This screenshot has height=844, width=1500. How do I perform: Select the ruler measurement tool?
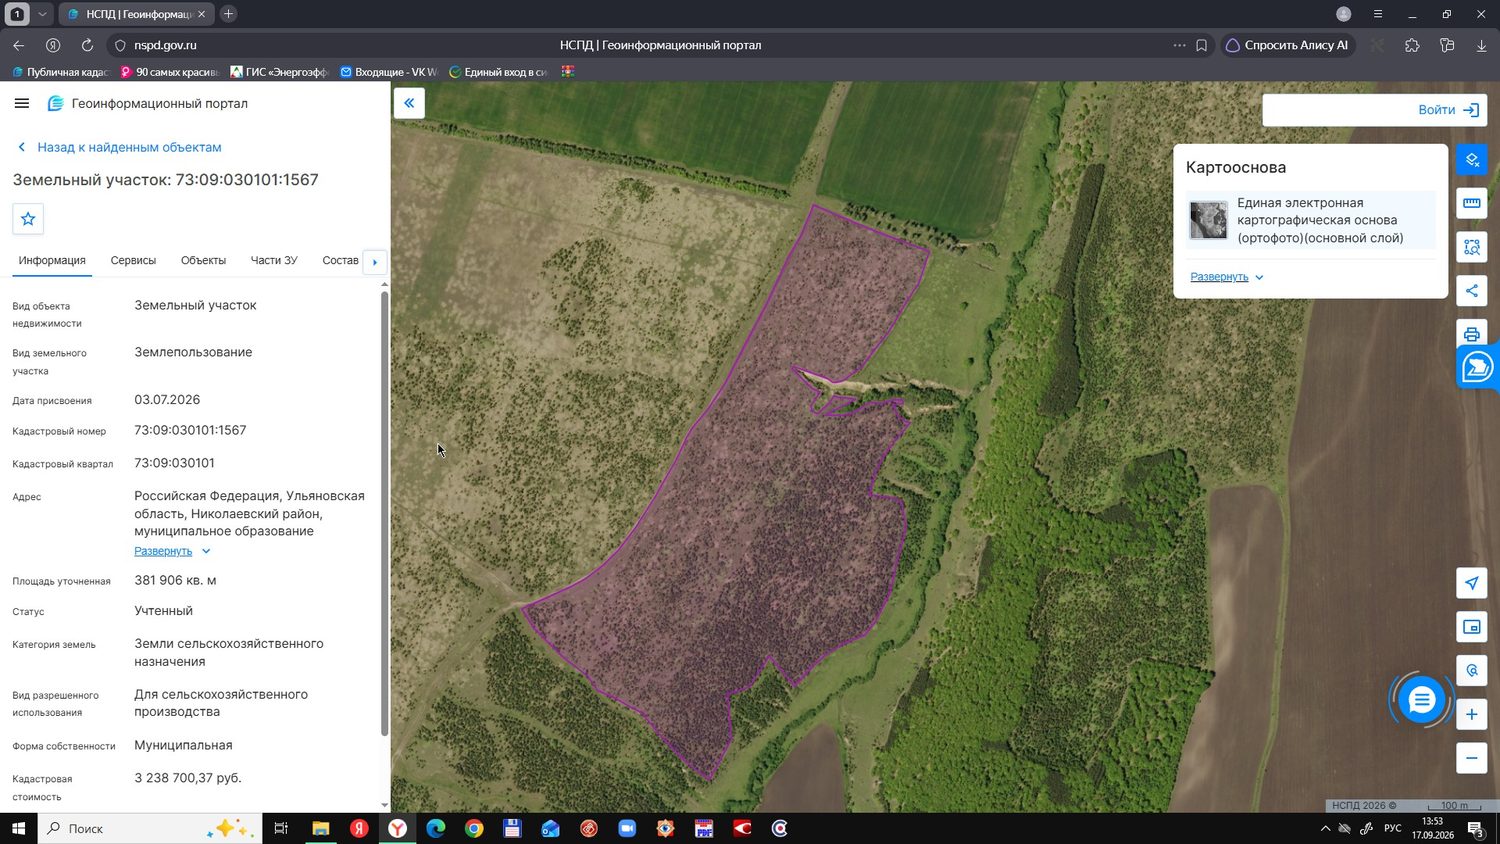coord(1472,203)
